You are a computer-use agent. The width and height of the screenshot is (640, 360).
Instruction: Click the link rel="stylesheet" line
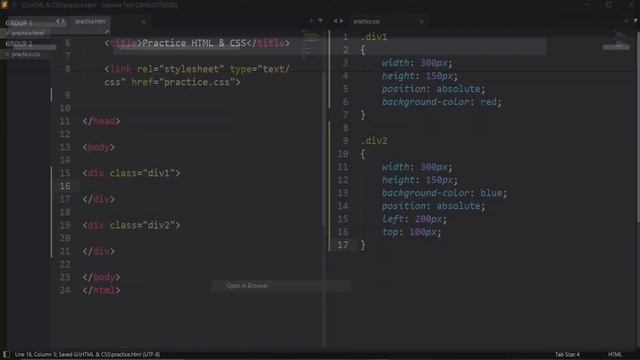(197, 69)
